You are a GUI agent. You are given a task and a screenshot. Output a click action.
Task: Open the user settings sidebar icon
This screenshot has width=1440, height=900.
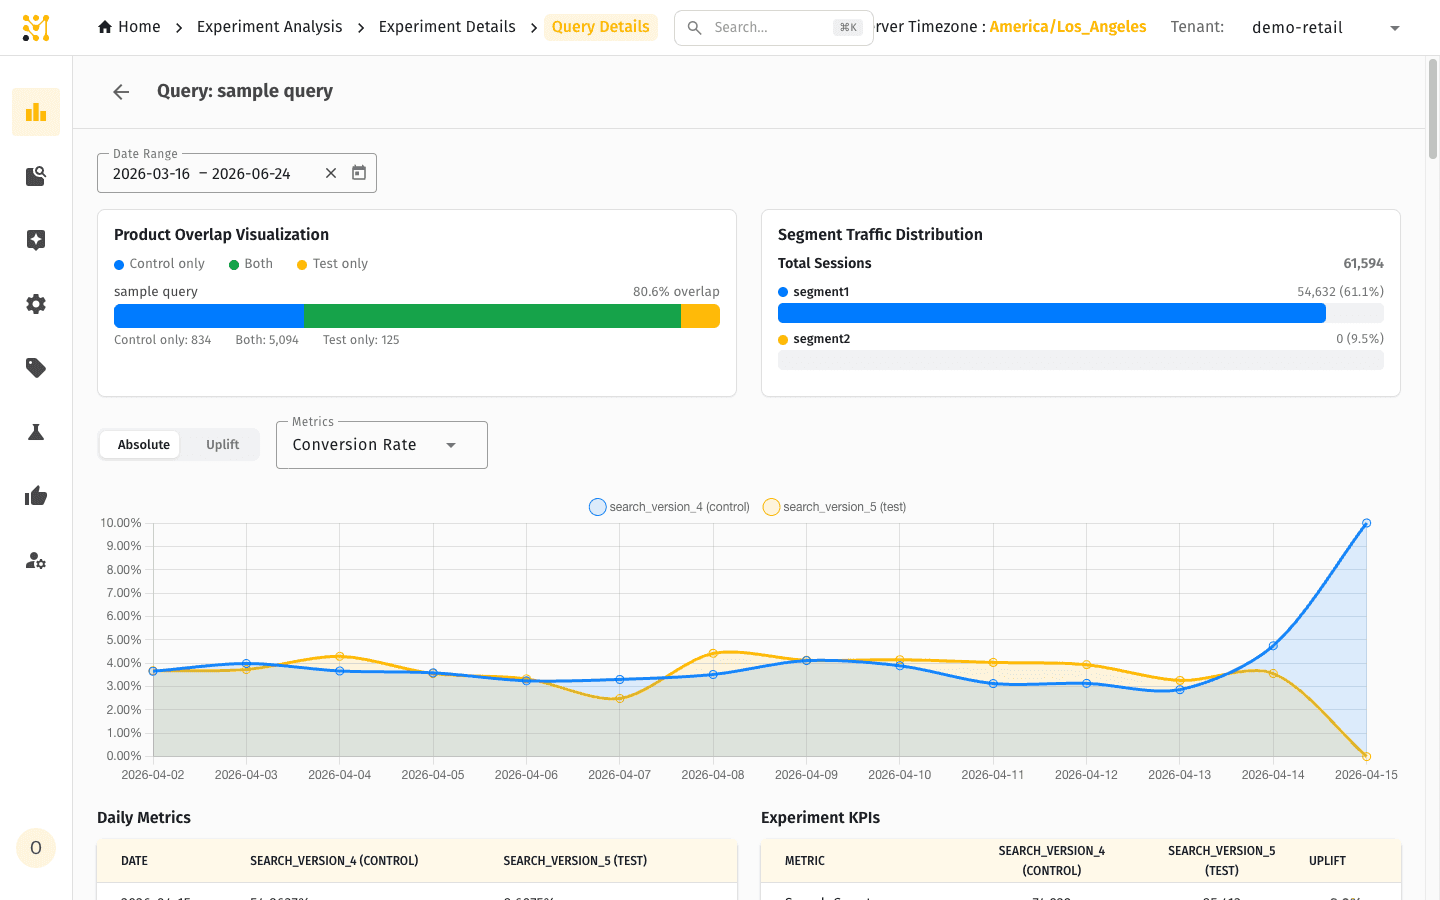pos(36,560)
